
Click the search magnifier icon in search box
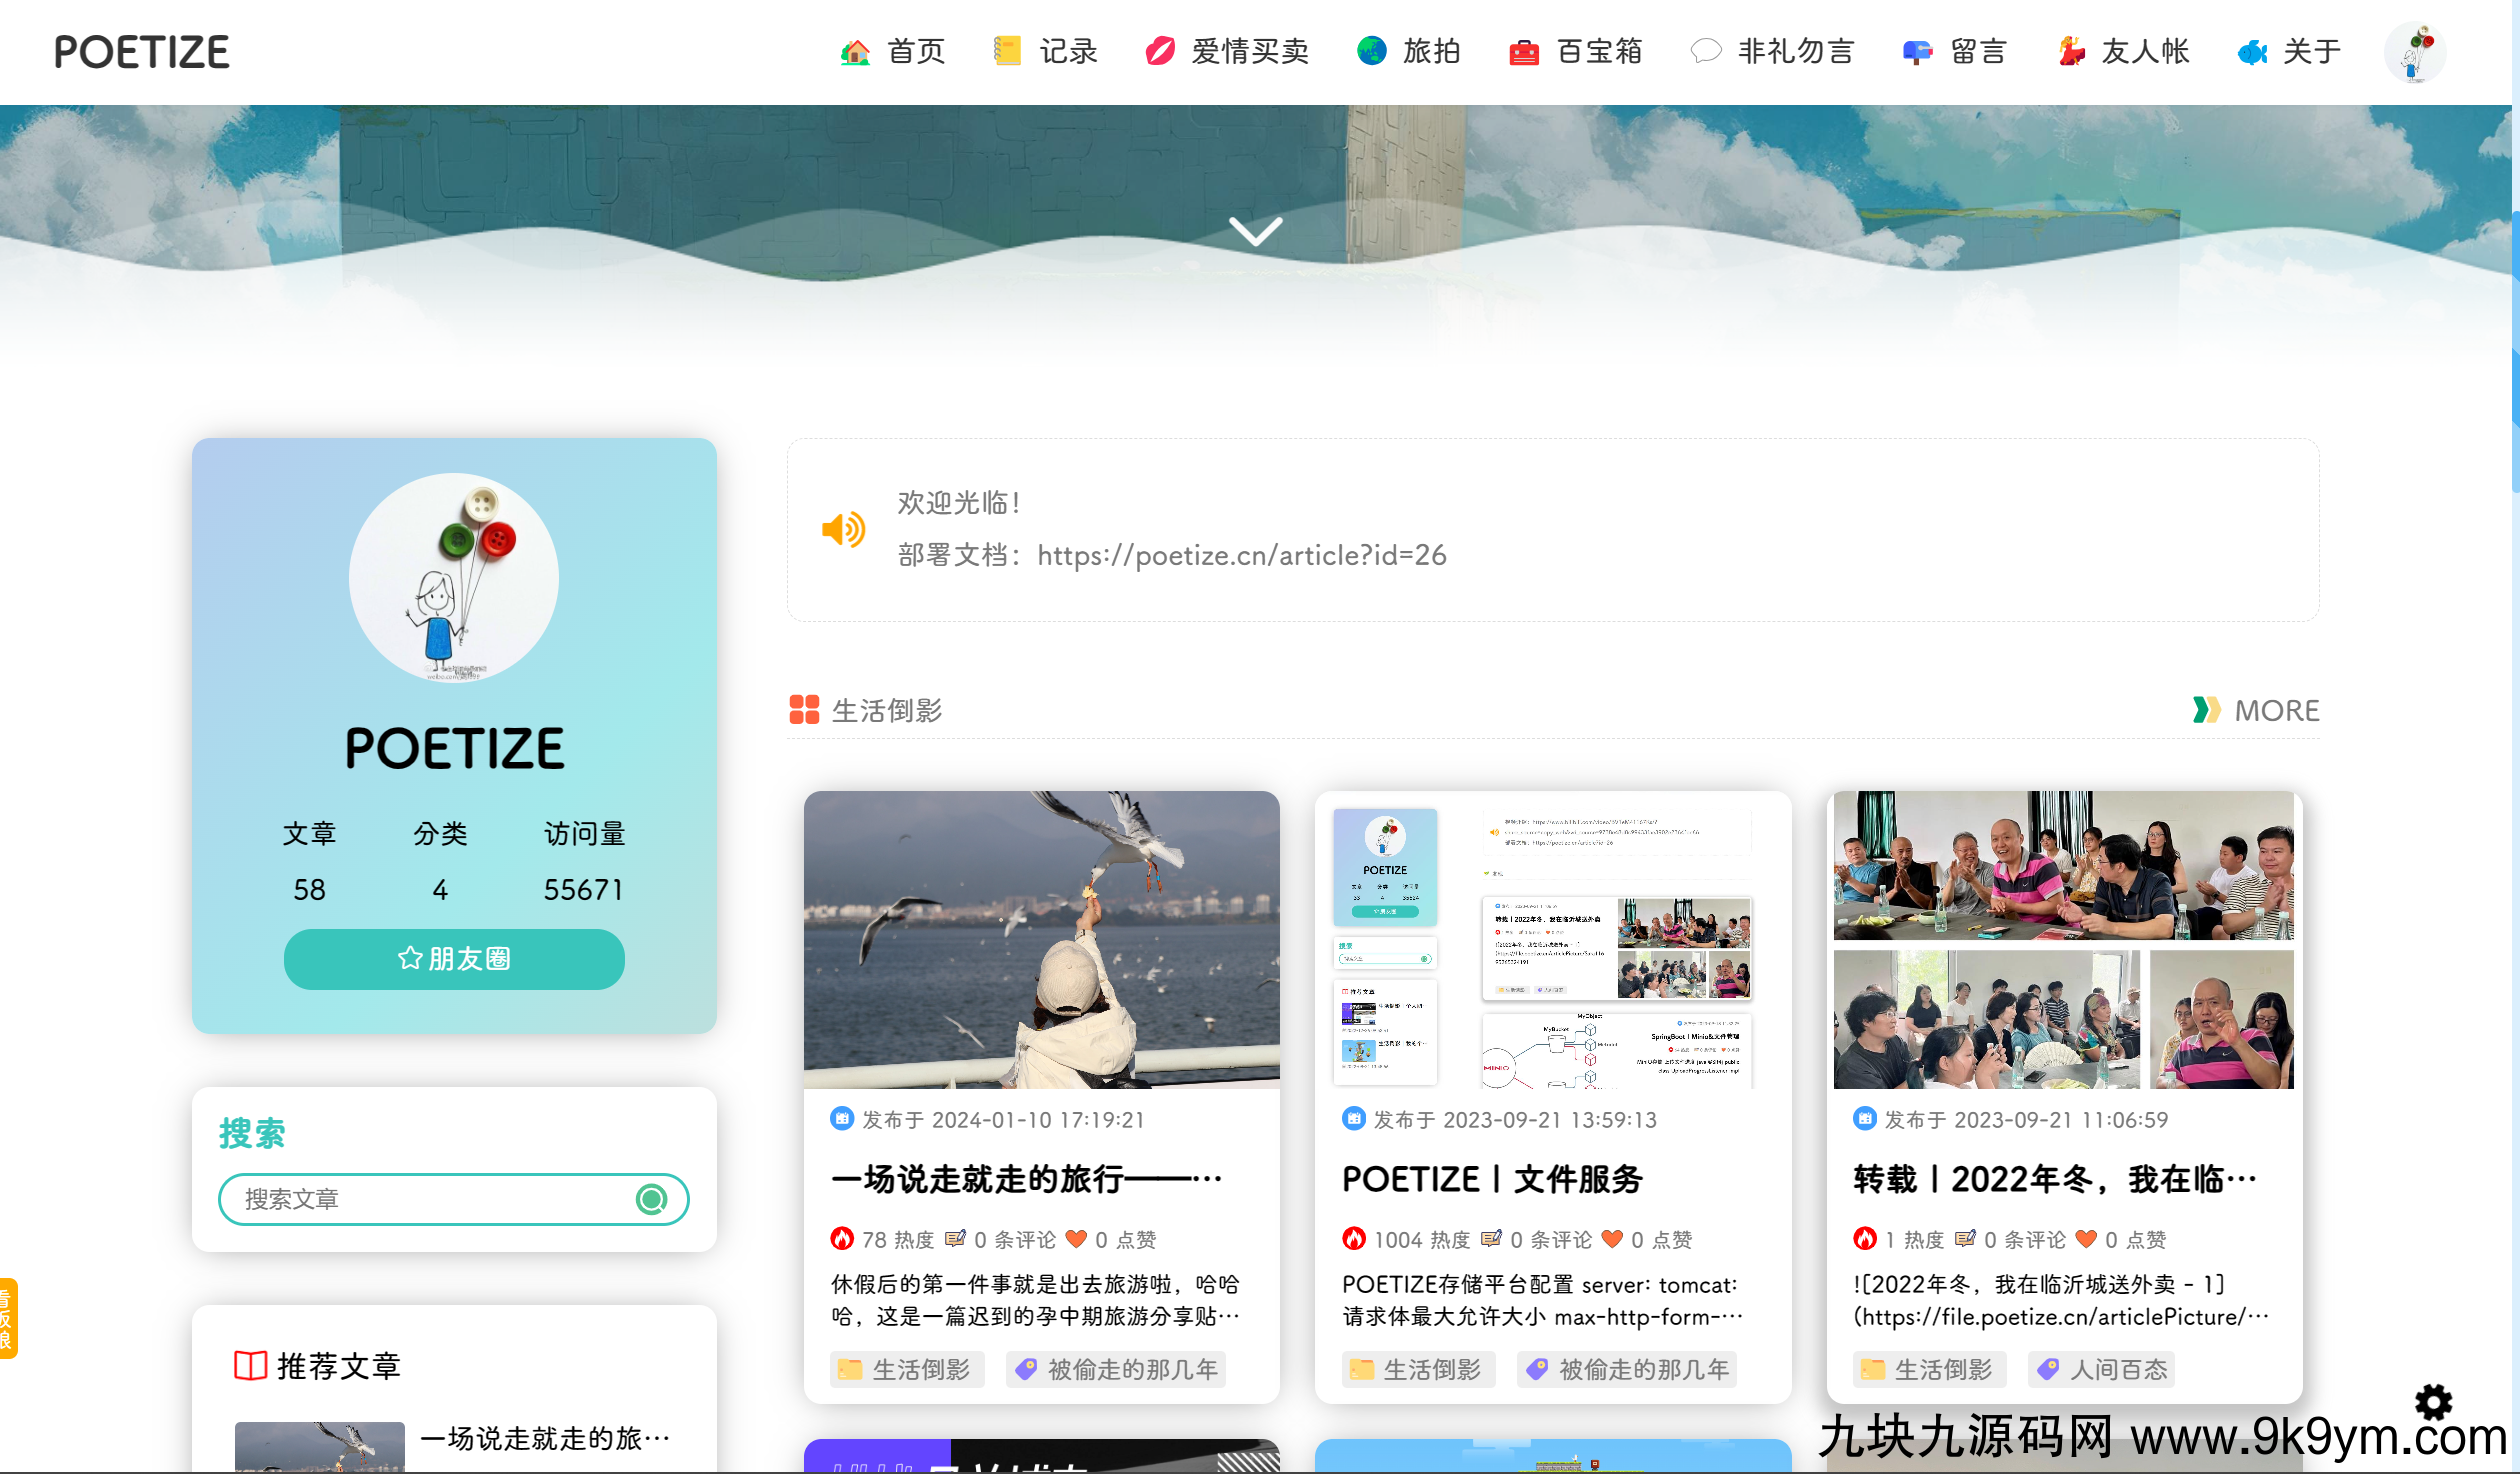(651, 1199)
